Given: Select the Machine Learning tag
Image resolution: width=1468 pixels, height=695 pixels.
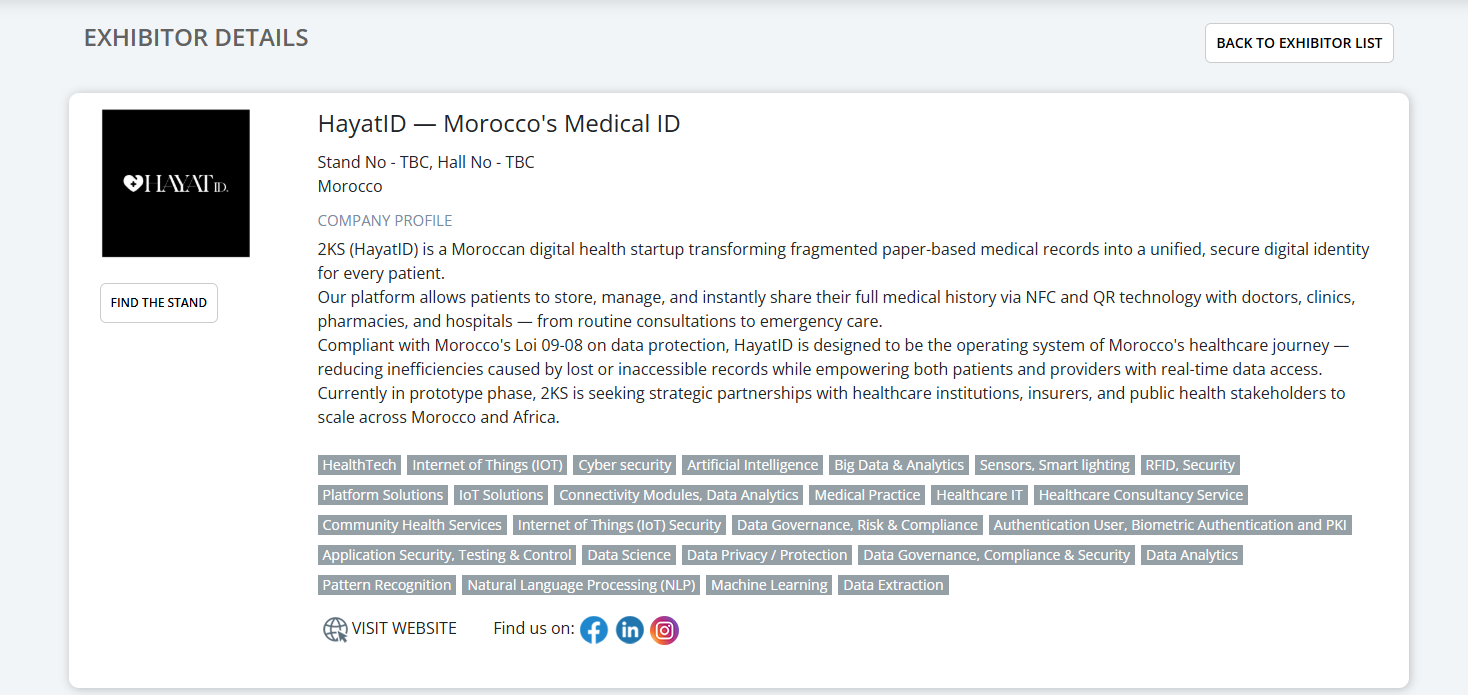Looking at the screenshot, I should 769,584.
